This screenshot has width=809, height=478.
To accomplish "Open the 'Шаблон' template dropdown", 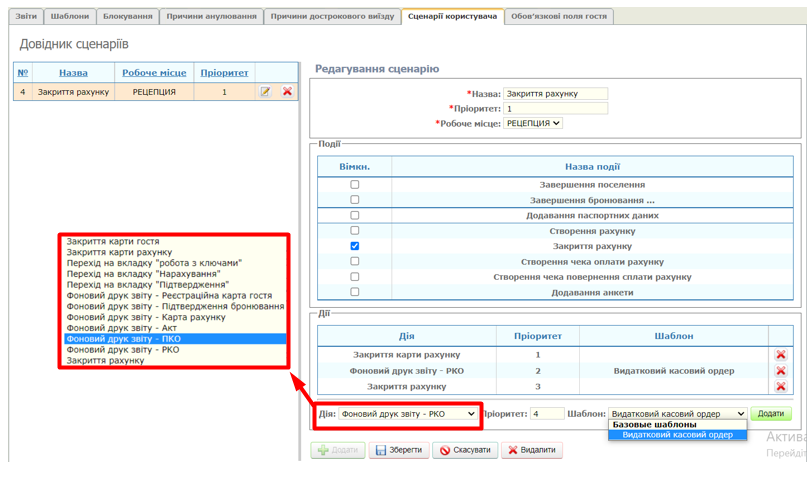I will click(677, 414).
